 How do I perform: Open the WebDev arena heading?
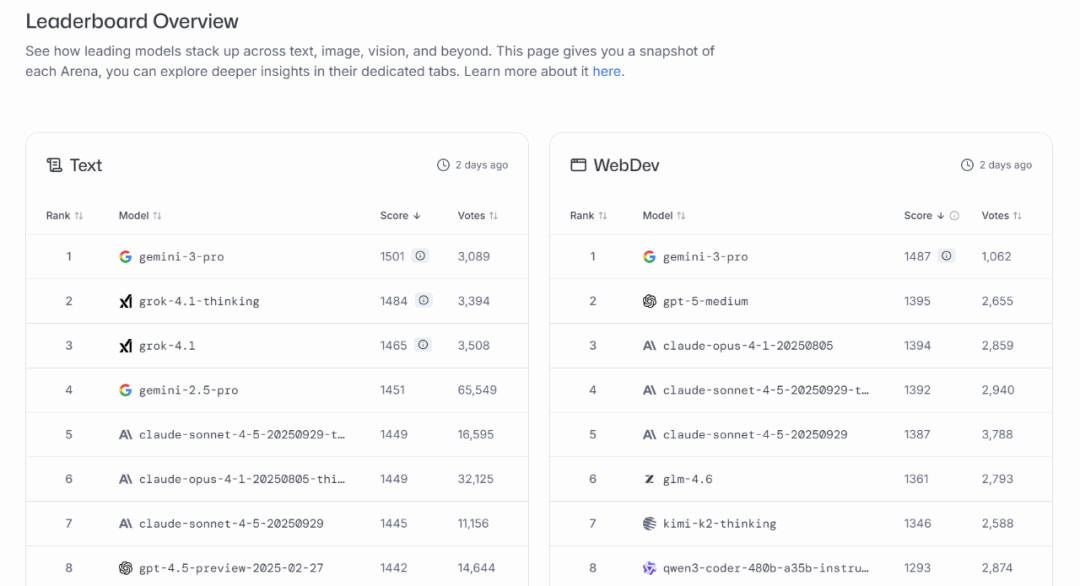tap(626, 165)
